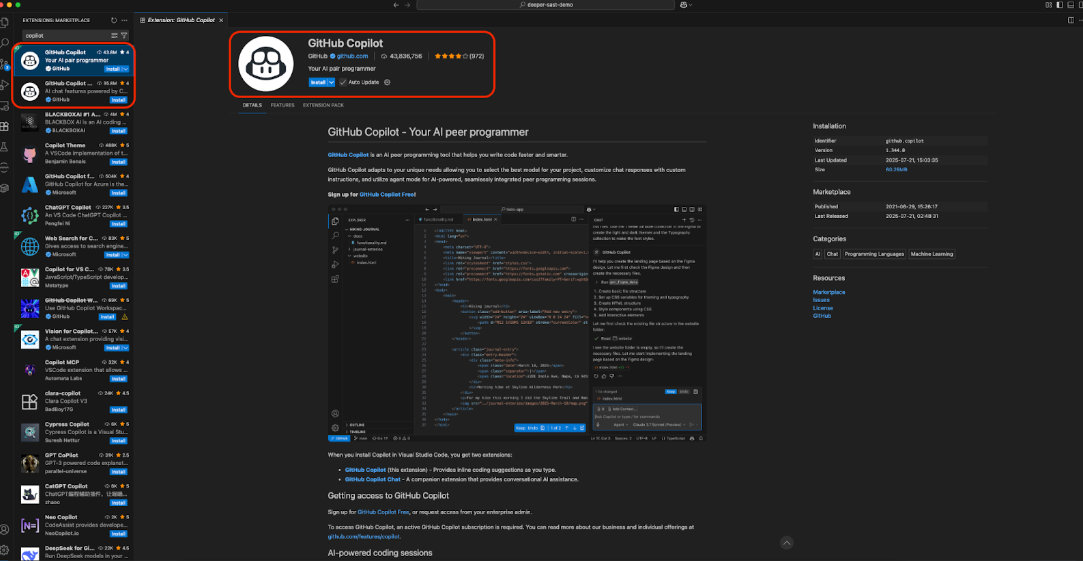The height and width of the screenshot is (561, 1083).
Task: Clear extensions search results icon
Action: tap(113, 35)
